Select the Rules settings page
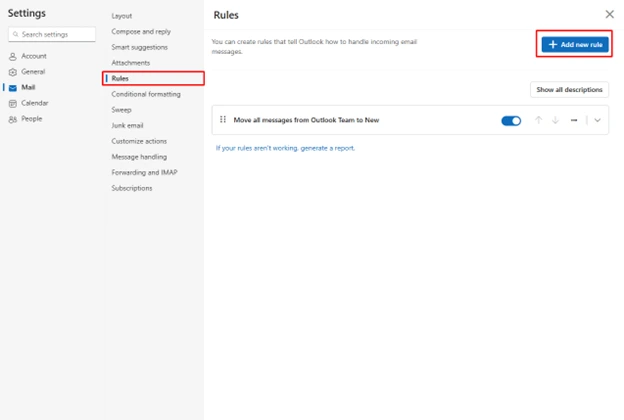624x420 pixels. coord(154,78)
